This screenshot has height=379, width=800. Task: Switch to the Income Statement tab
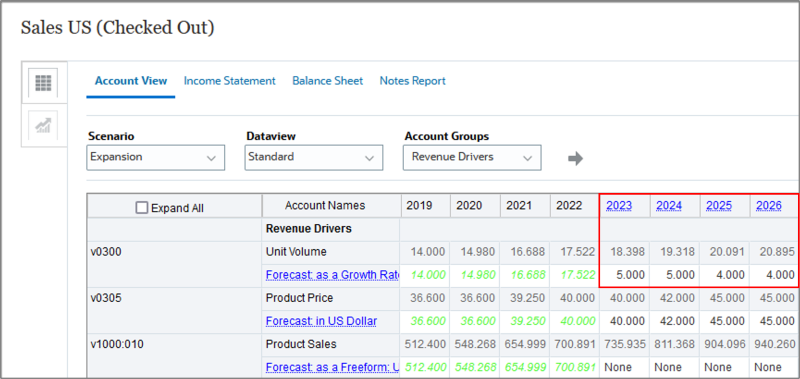point(230,81)
